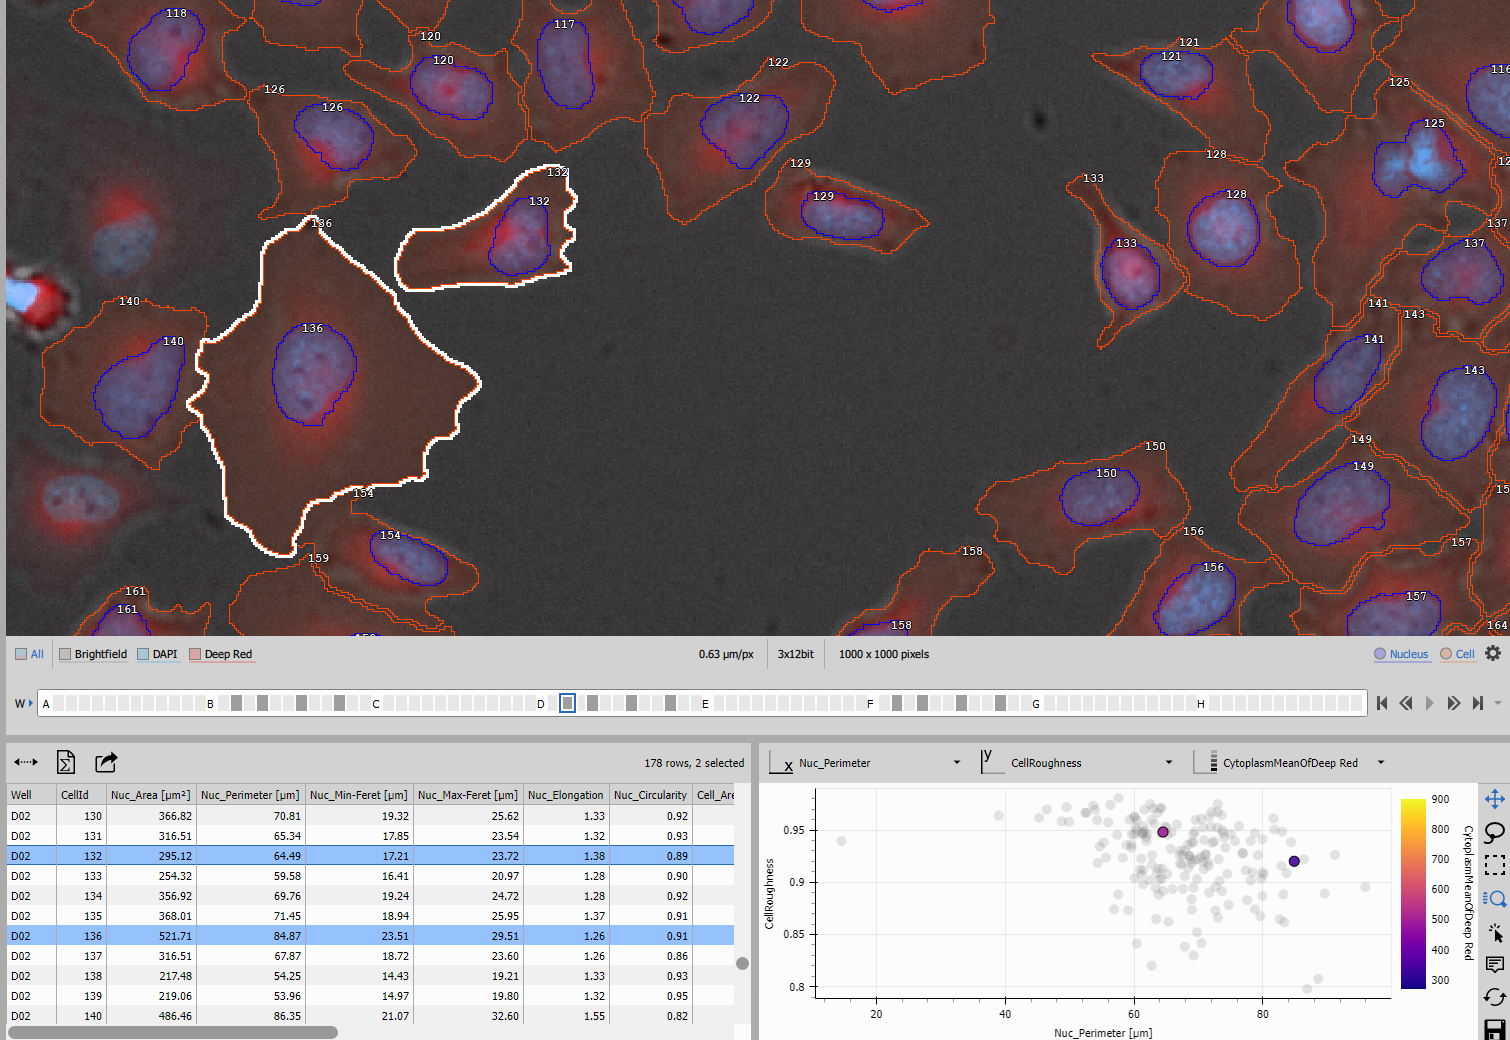Reset the scatter plot view

pos(1494,997)
